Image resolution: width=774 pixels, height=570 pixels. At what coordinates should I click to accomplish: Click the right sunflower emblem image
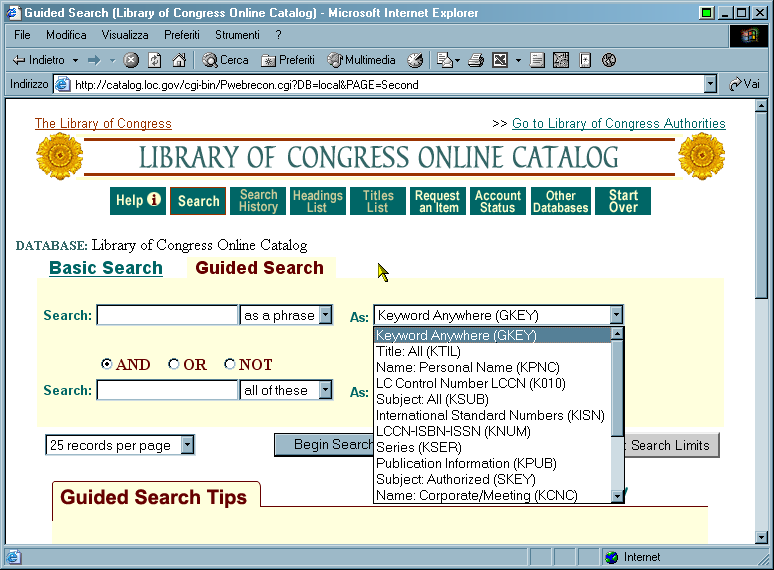pos(701,156)
